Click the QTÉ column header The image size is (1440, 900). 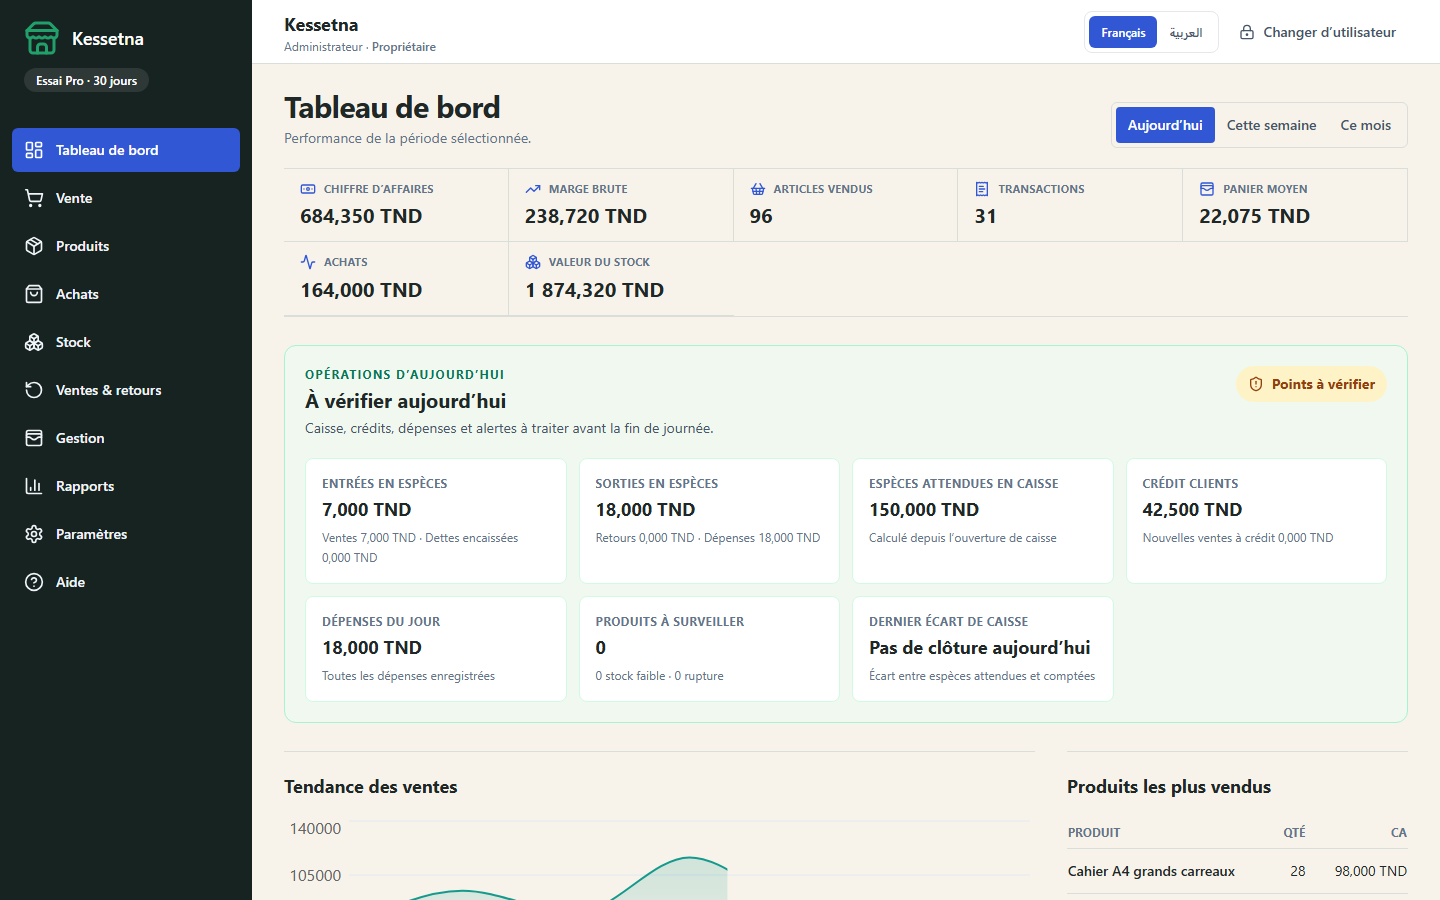pos(1294,832)
